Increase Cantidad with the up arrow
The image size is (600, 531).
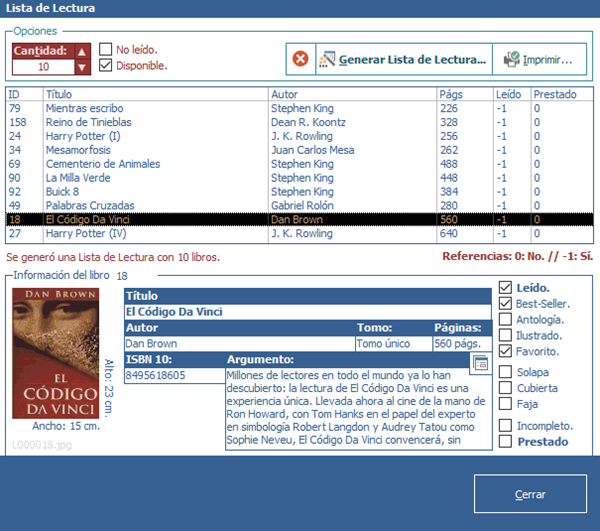coord(82,52)
